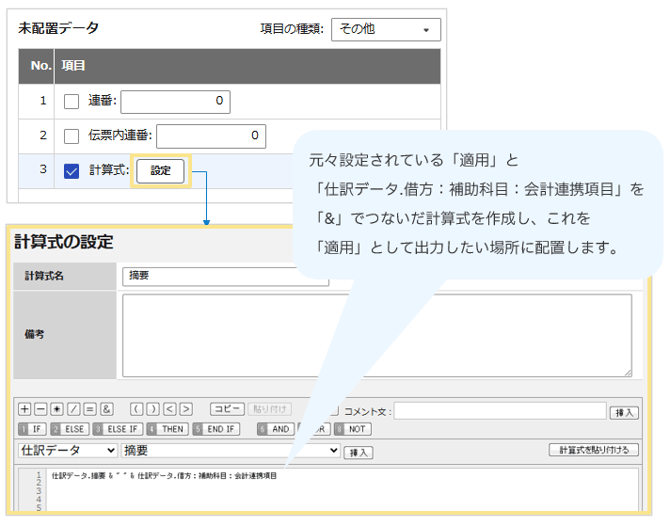
Task: Open the 仕訳データ dropdown
Action: (x=68, y=450)
